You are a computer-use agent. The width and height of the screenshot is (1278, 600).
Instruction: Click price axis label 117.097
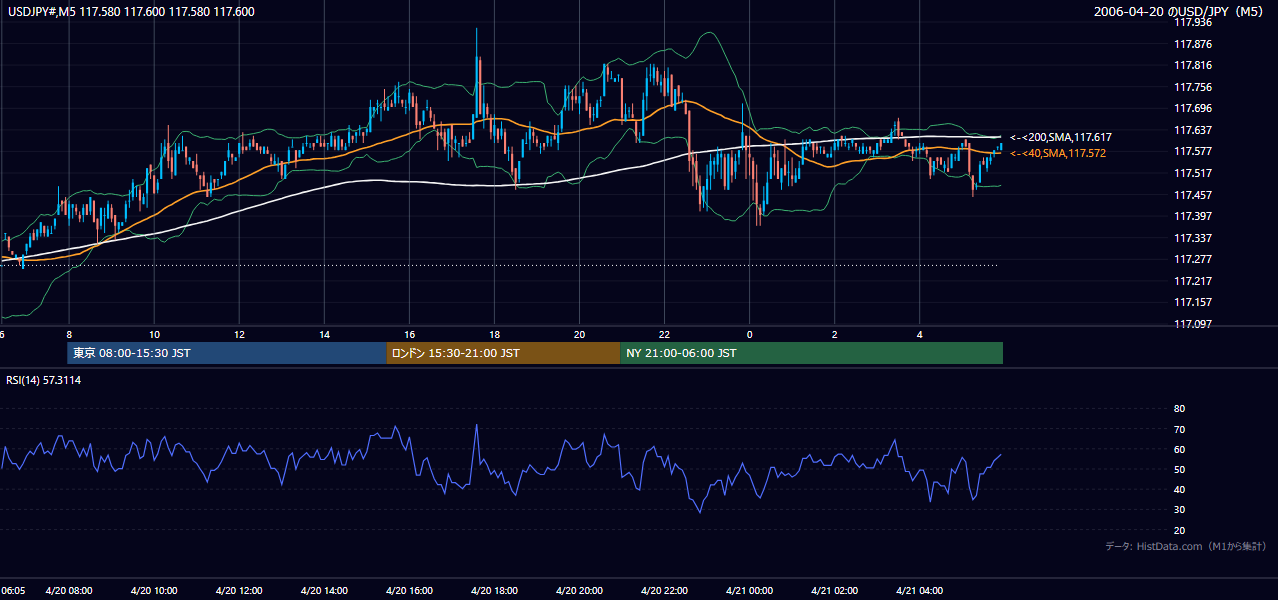tap(1193, 324)
